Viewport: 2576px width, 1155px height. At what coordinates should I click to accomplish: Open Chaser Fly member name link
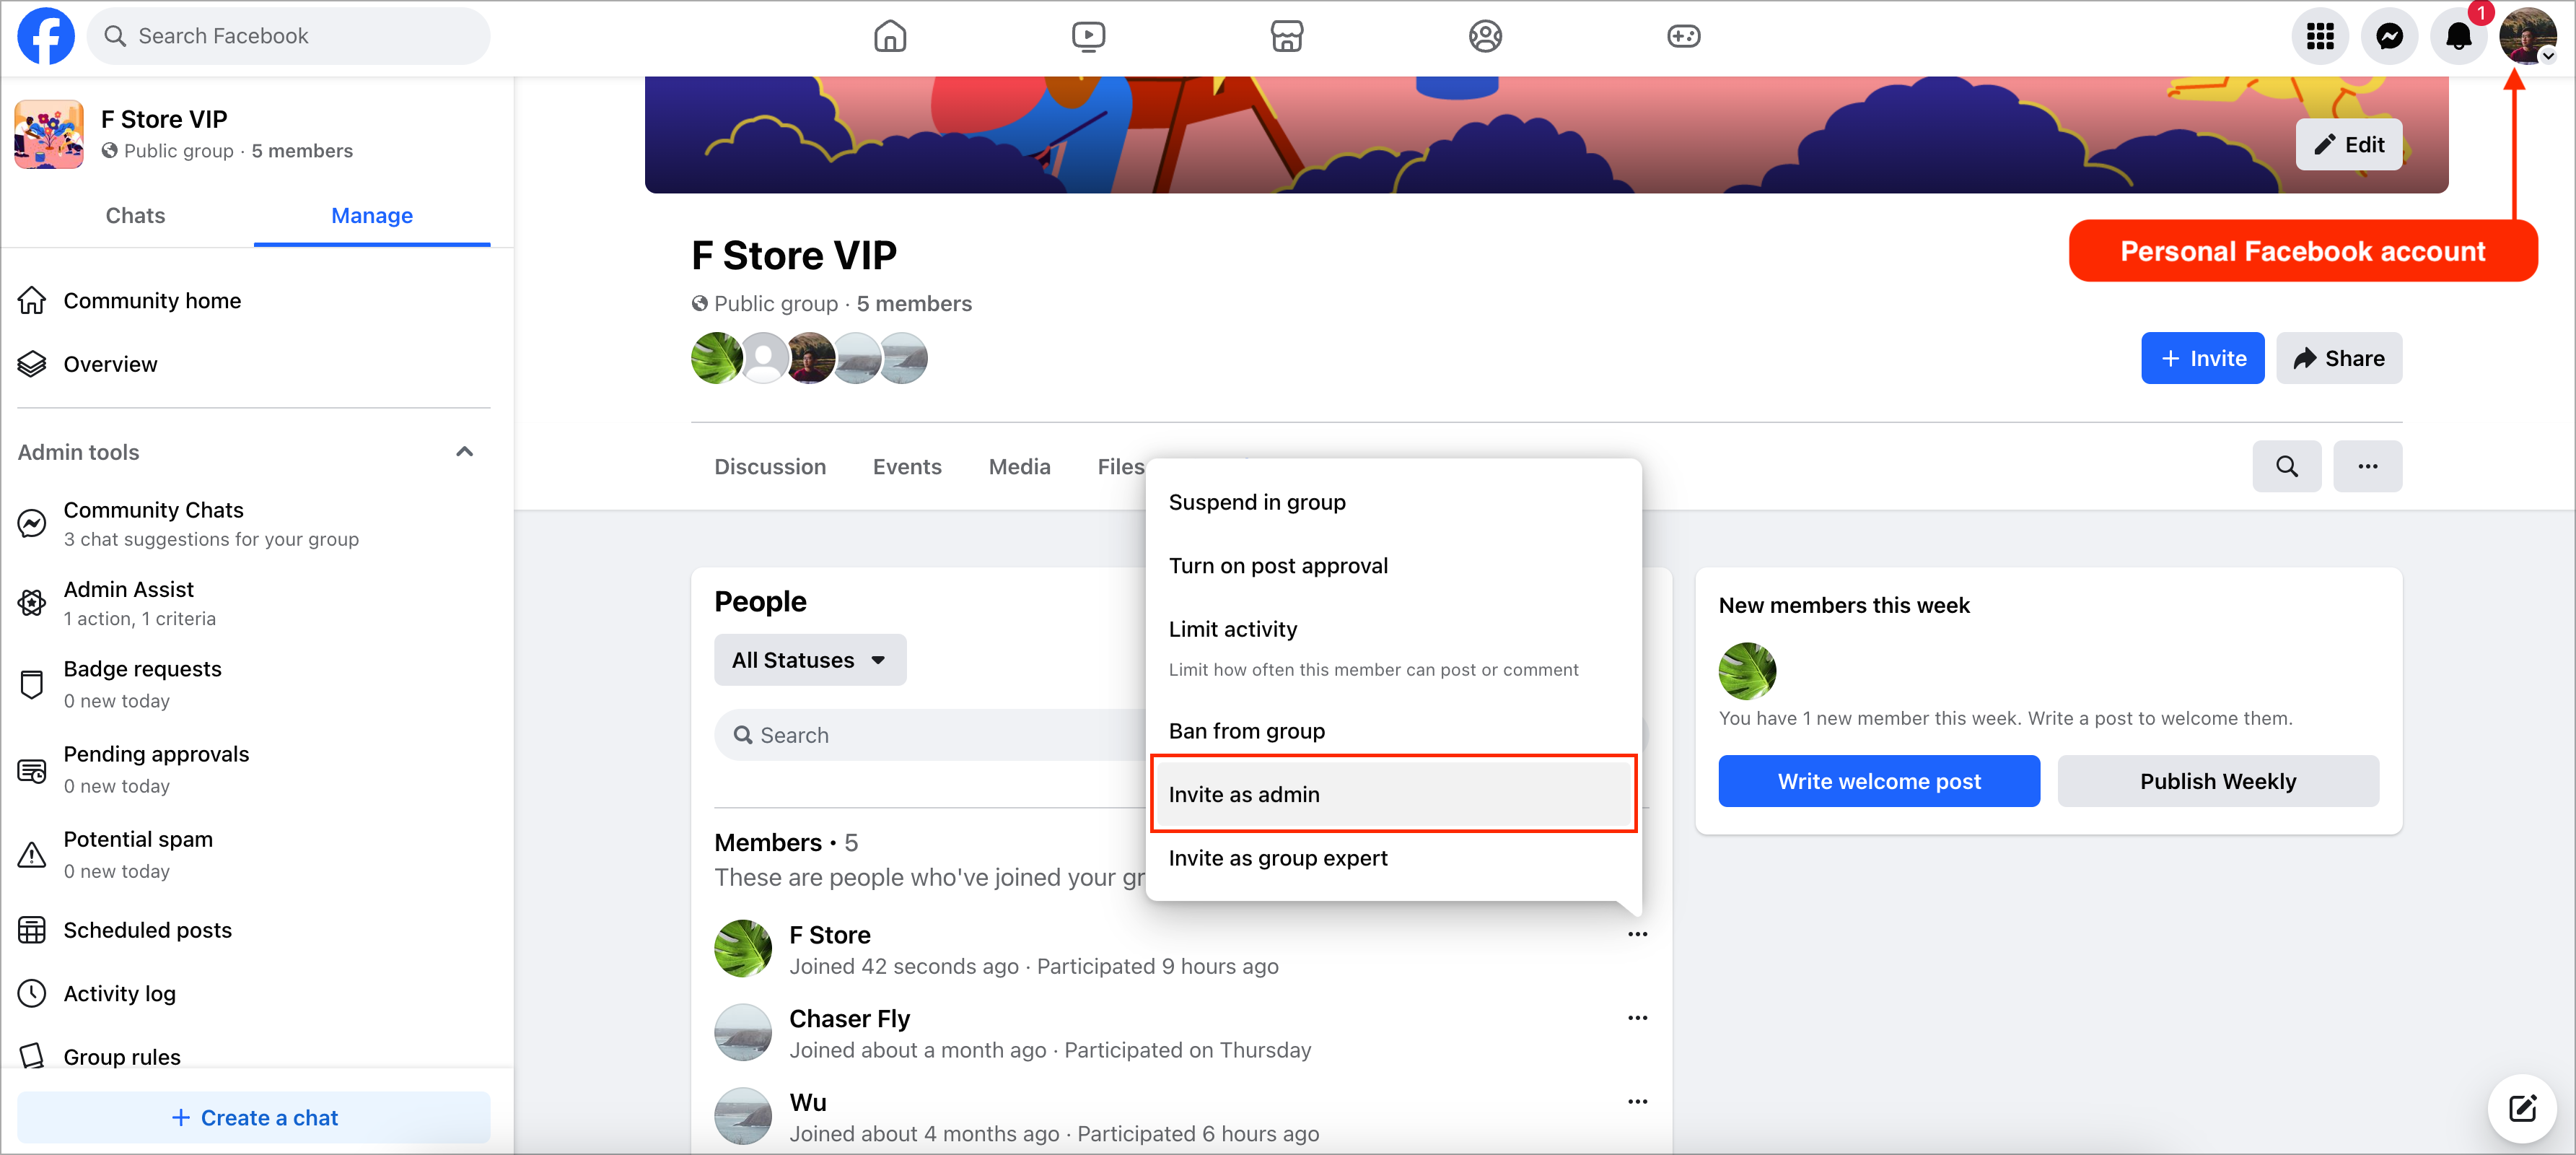click(849, 1019)
